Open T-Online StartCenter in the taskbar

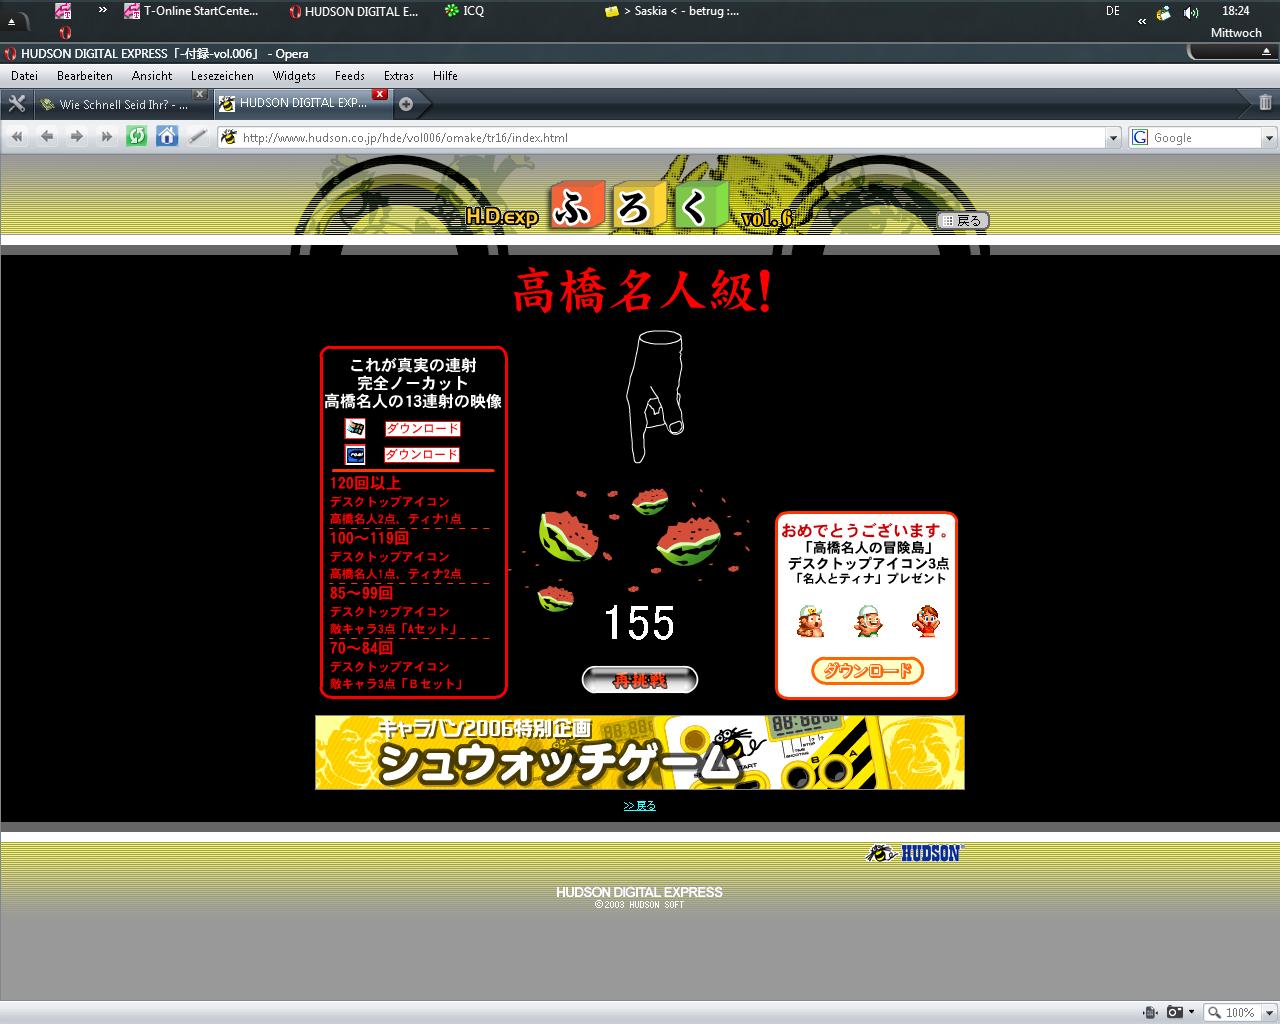pyautogui.click(x=192, y=11)
